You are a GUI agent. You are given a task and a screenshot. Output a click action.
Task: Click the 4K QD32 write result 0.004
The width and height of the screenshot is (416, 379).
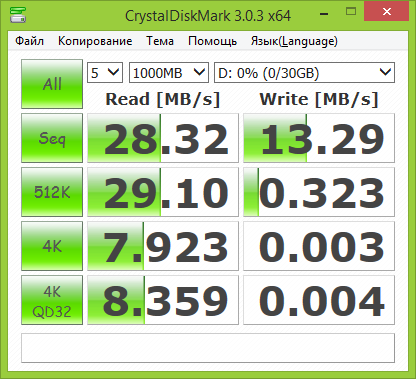319,300
